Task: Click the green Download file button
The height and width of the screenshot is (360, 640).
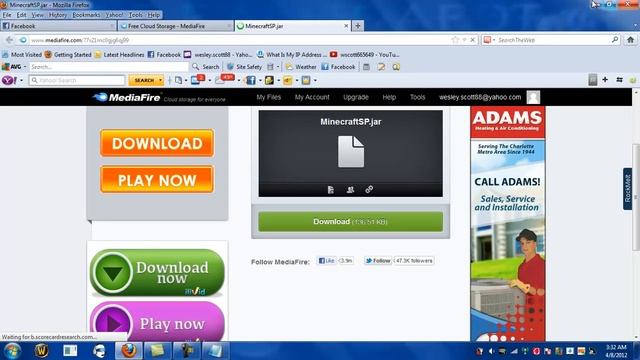Action: tap(351, 222)
